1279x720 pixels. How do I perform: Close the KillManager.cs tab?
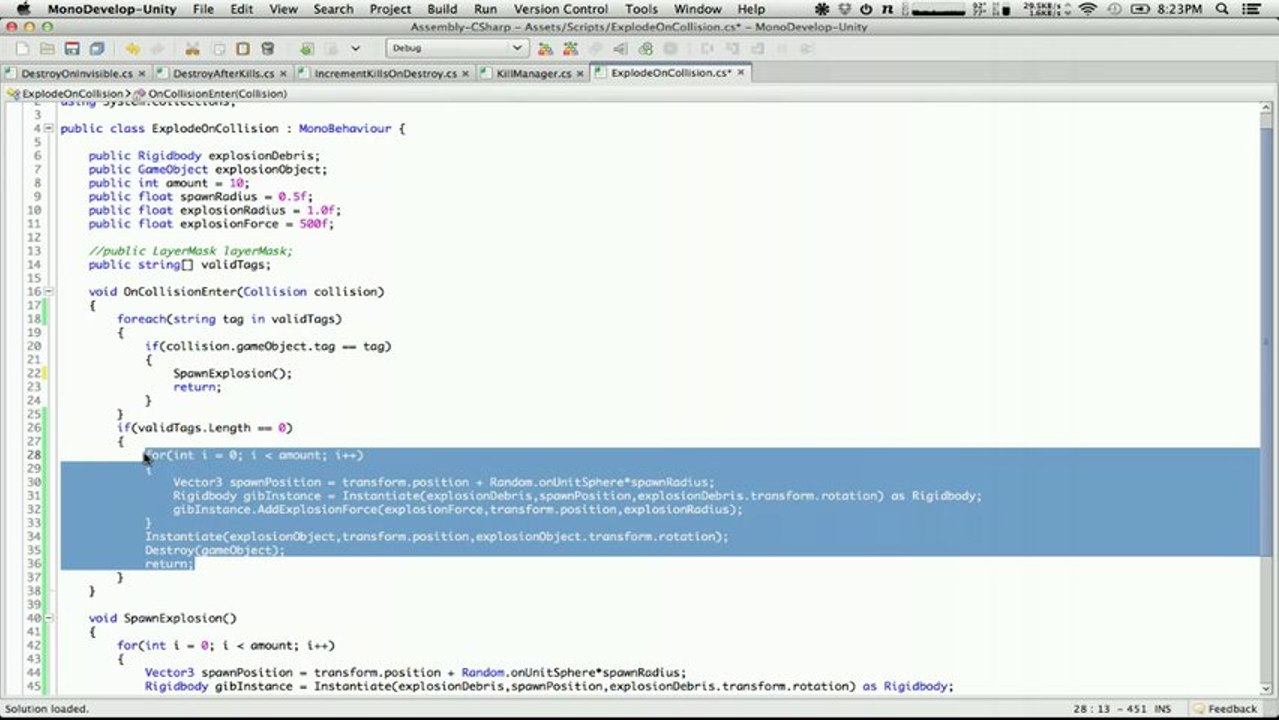click(x=581, y=74)
